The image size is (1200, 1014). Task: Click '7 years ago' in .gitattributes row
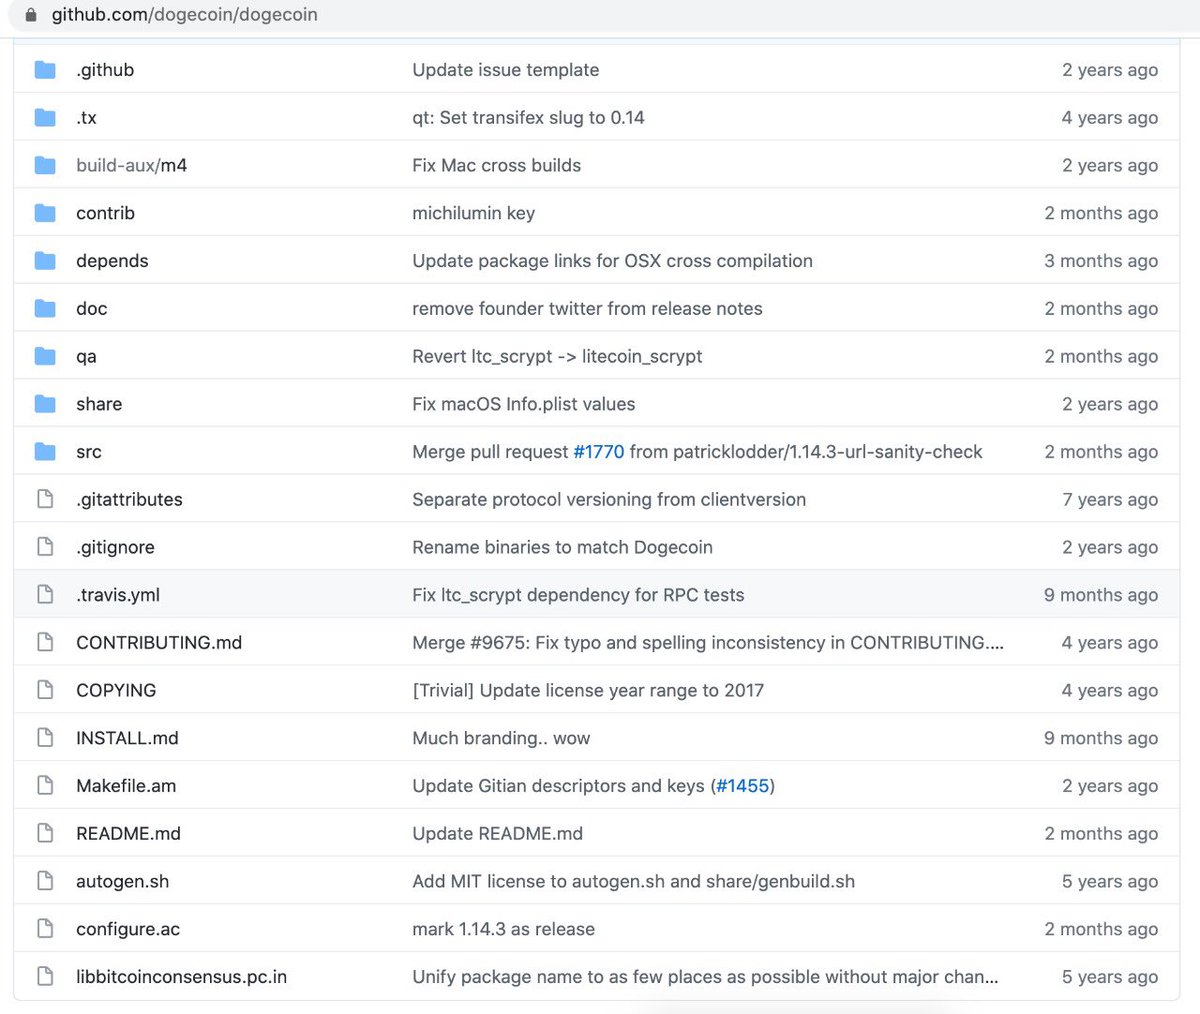1110,499
